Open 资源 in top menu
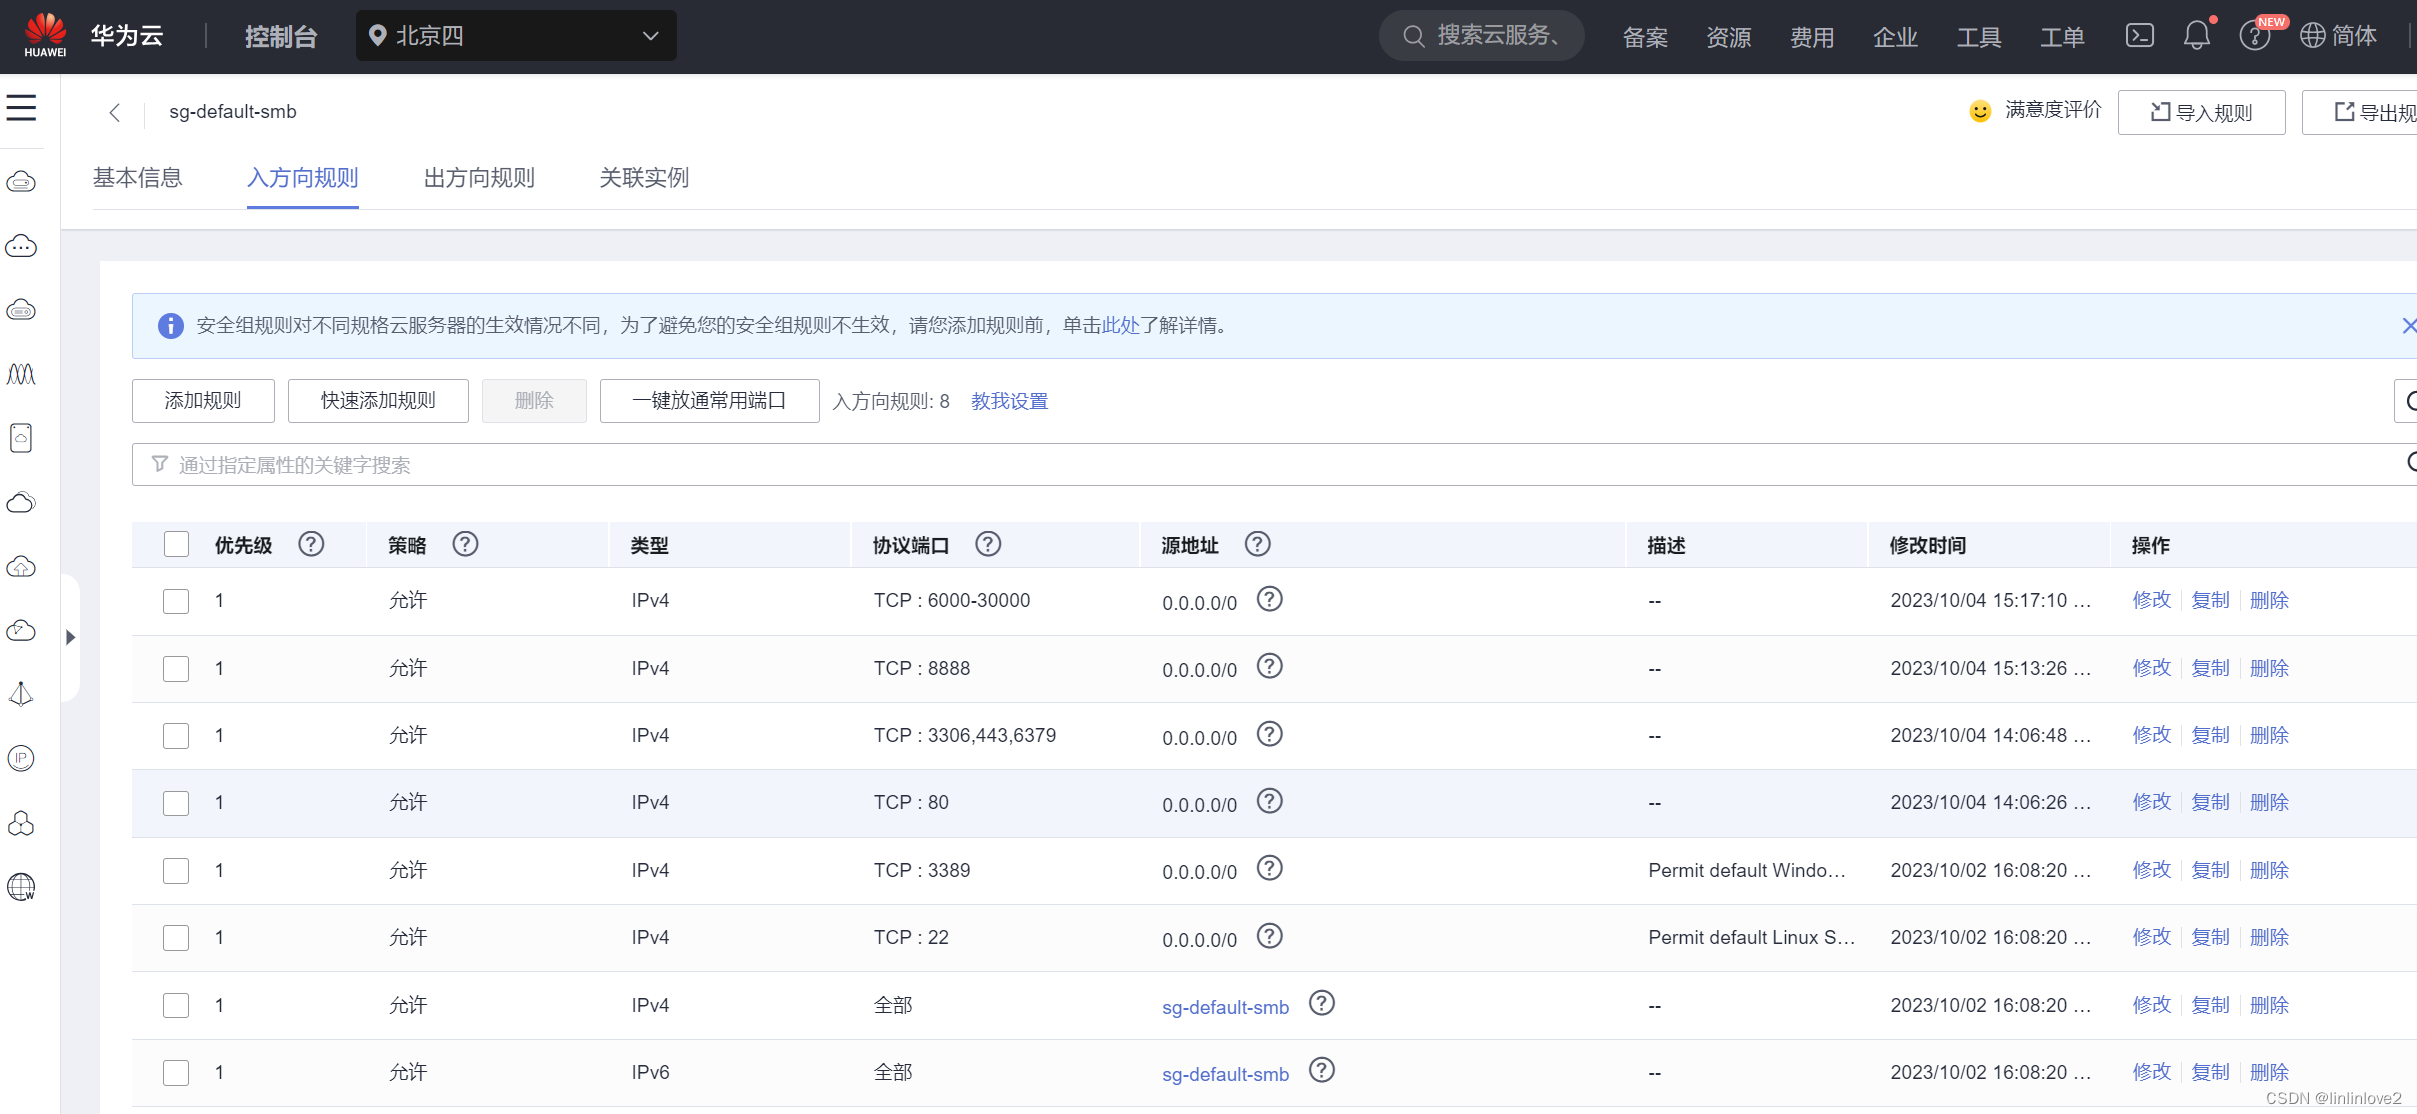The height and width of the screenshot is (1114, 2417). (1728, 37)
